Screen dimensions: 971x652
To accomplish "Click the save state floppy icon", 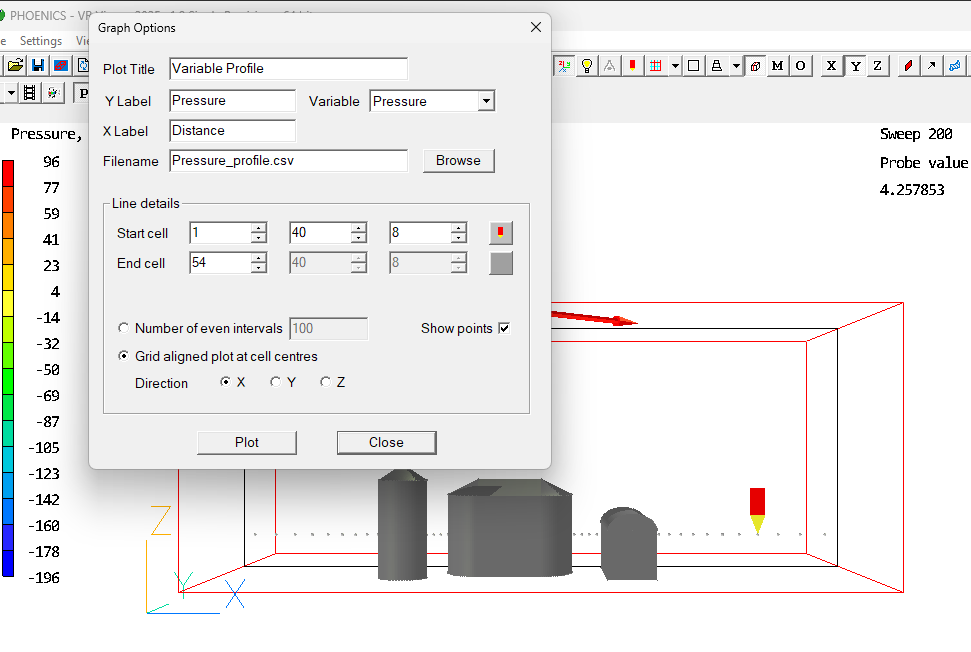I will tap(37, 64).
